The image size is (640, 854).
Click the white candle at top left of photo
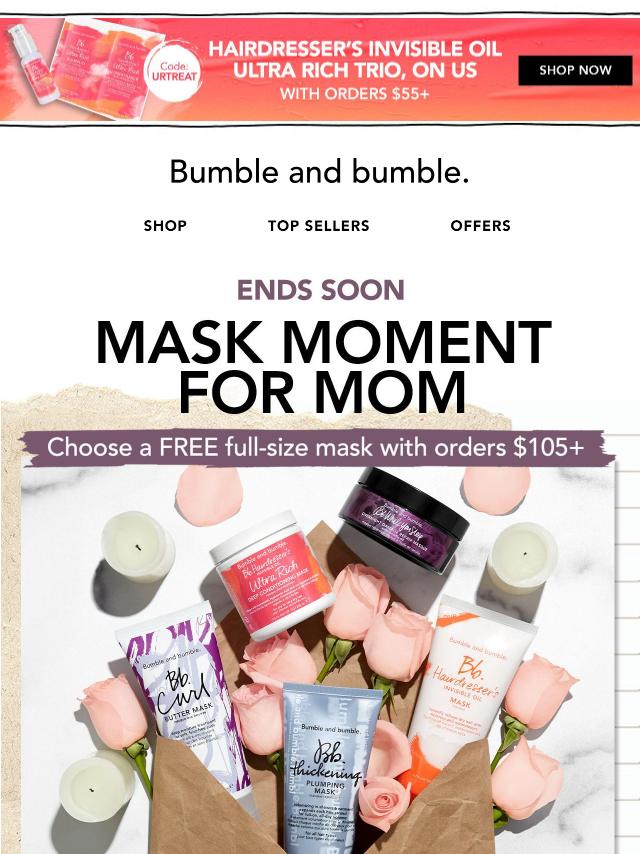click(x=138, y=545)
